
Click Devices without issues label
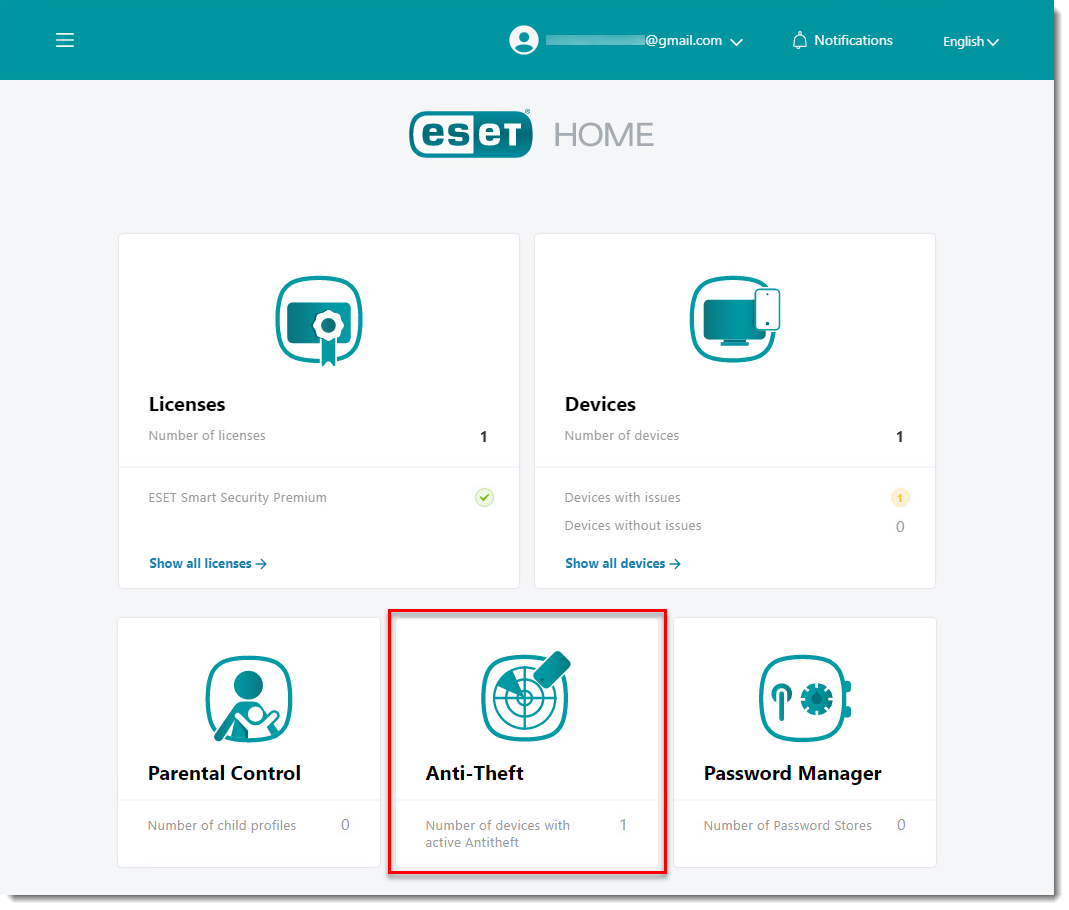[633, 526]
